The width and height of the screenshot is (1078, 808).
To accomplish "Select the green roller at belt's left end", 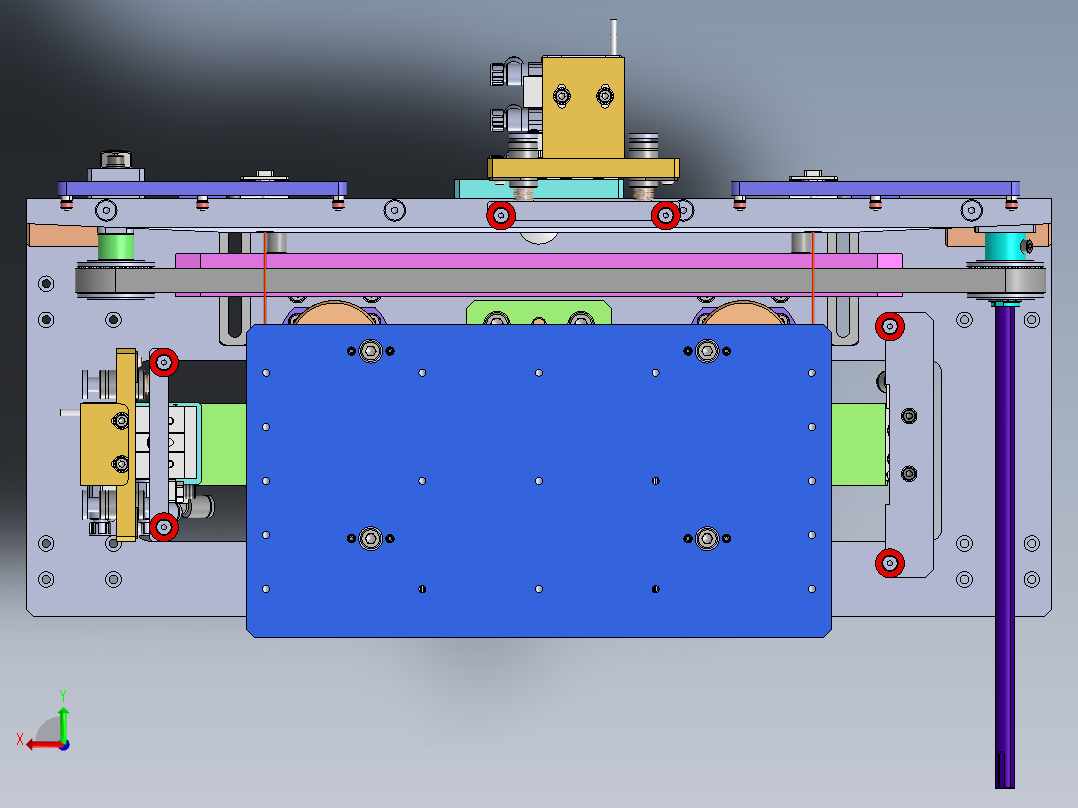I will (116, 247).
